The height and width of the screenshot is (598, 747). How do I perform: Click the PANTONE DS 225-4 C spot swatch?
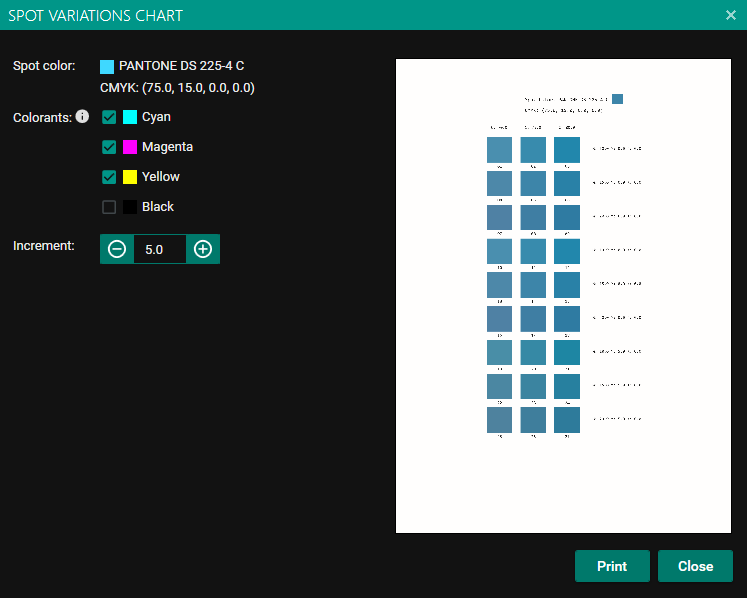click(107, 67)
